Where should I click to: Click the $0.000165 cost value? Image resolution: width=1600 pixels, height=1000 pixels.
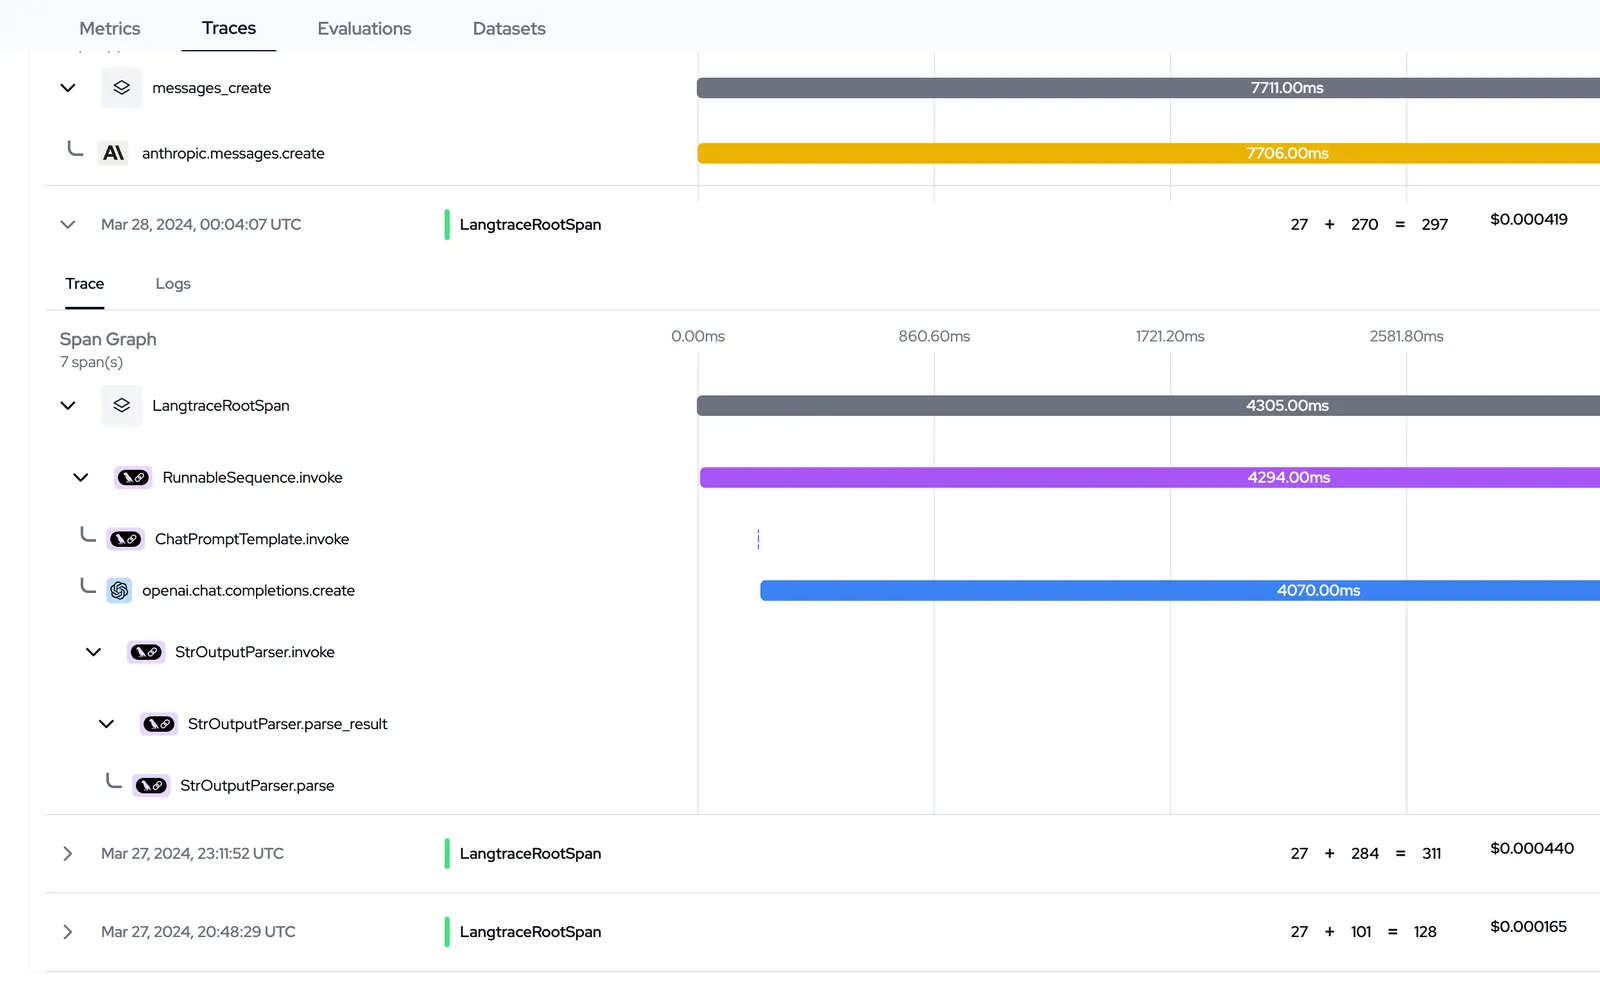[x=1528, y=927]
